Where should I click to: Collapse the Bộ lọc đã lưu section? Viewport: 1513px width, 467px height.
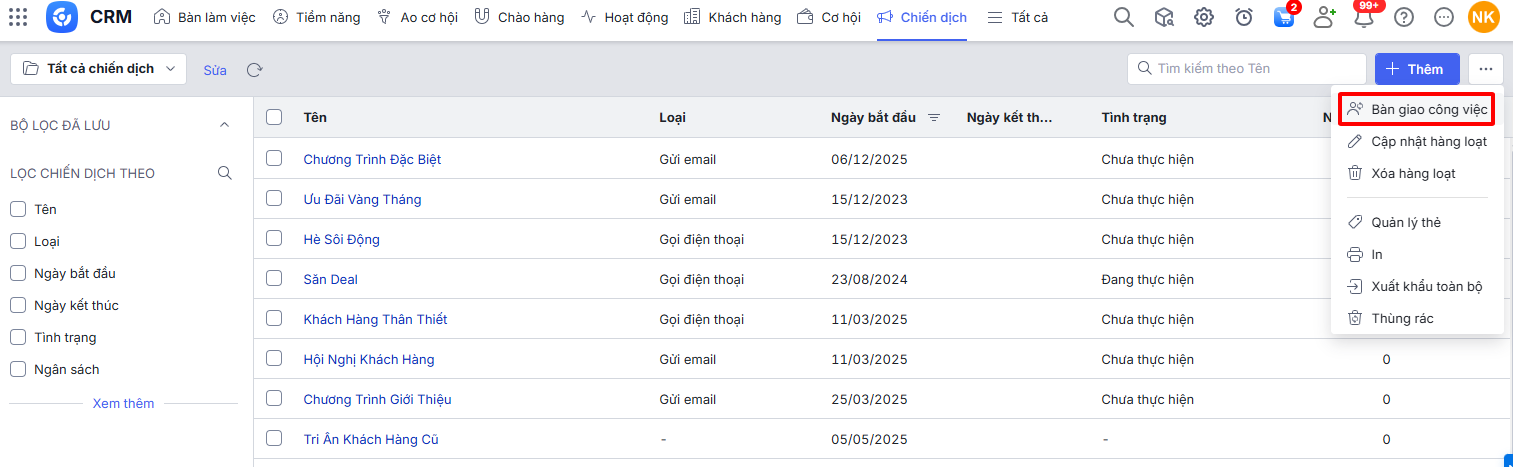224,125
